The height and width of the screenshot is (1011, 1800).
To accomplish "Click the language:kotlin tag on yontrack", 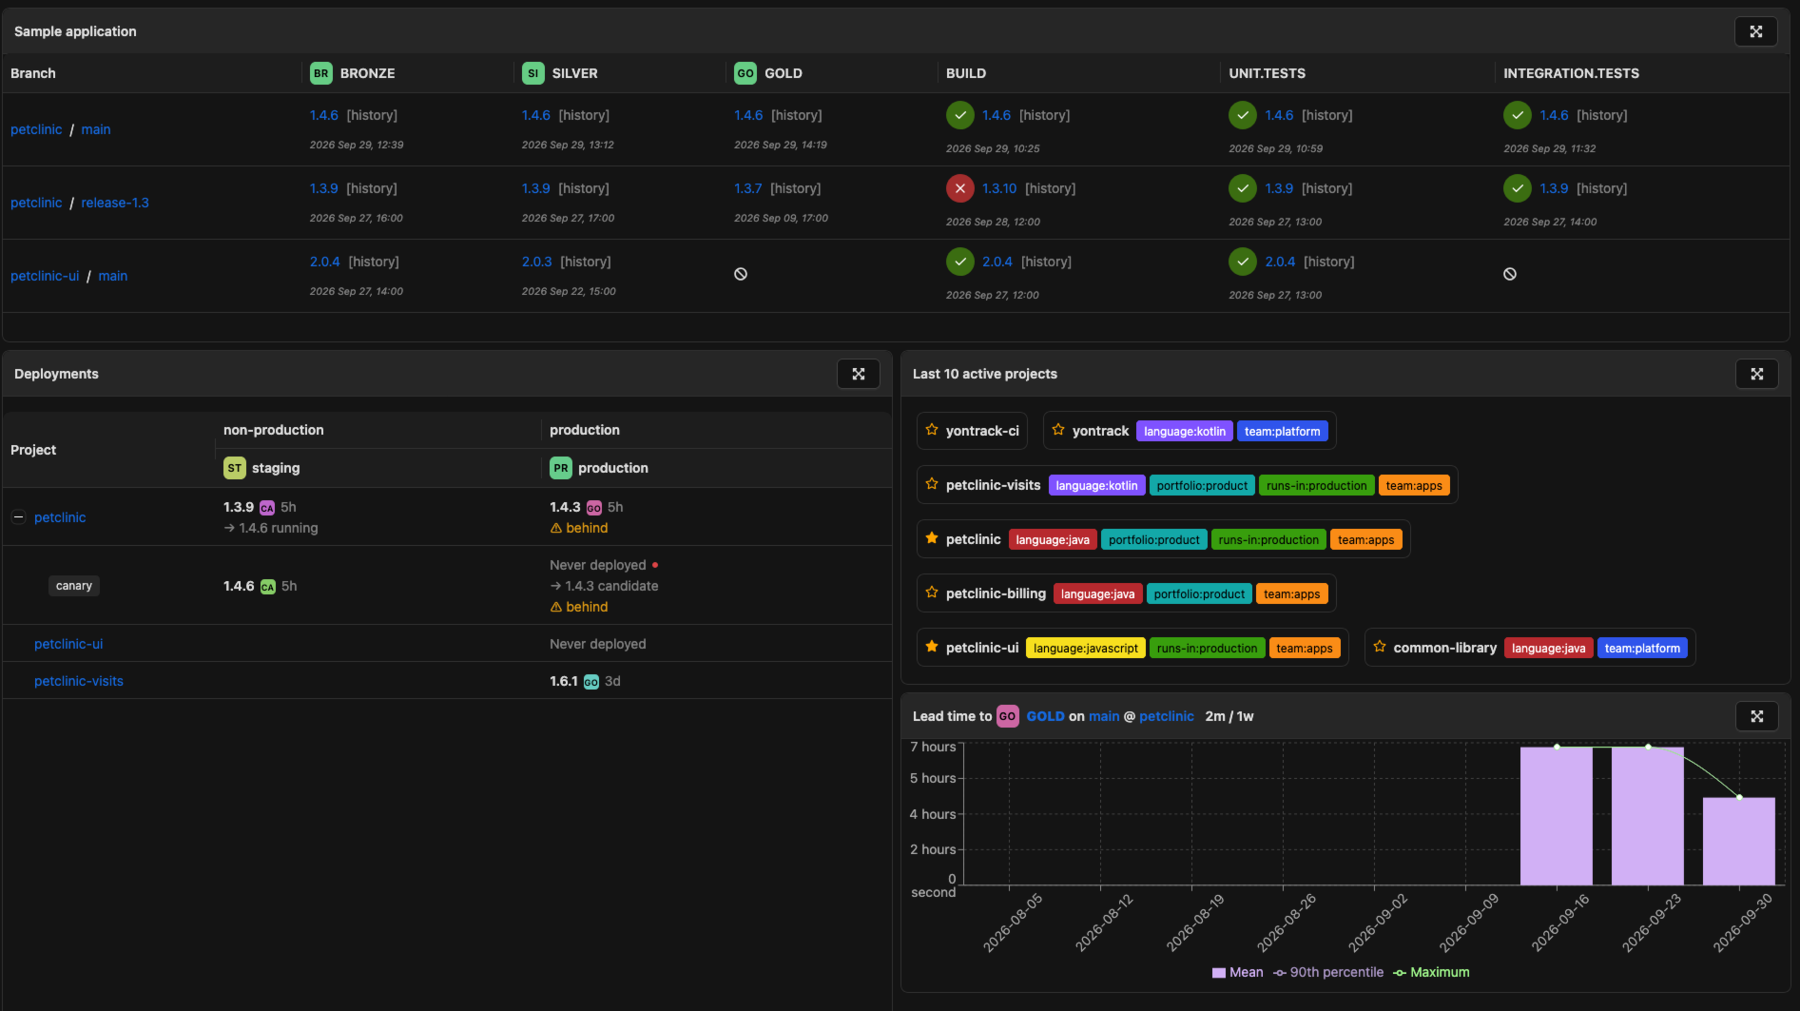I will [1184, 431].
